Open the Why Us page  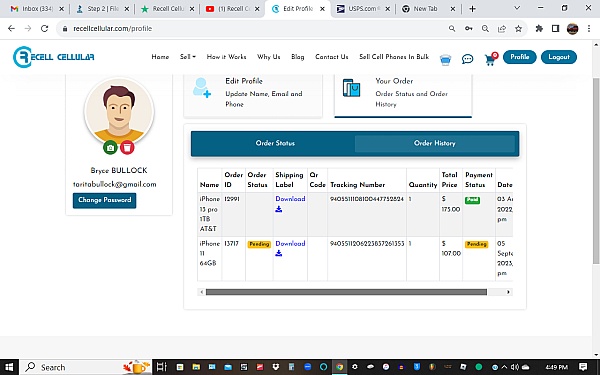tap(268, 57)
